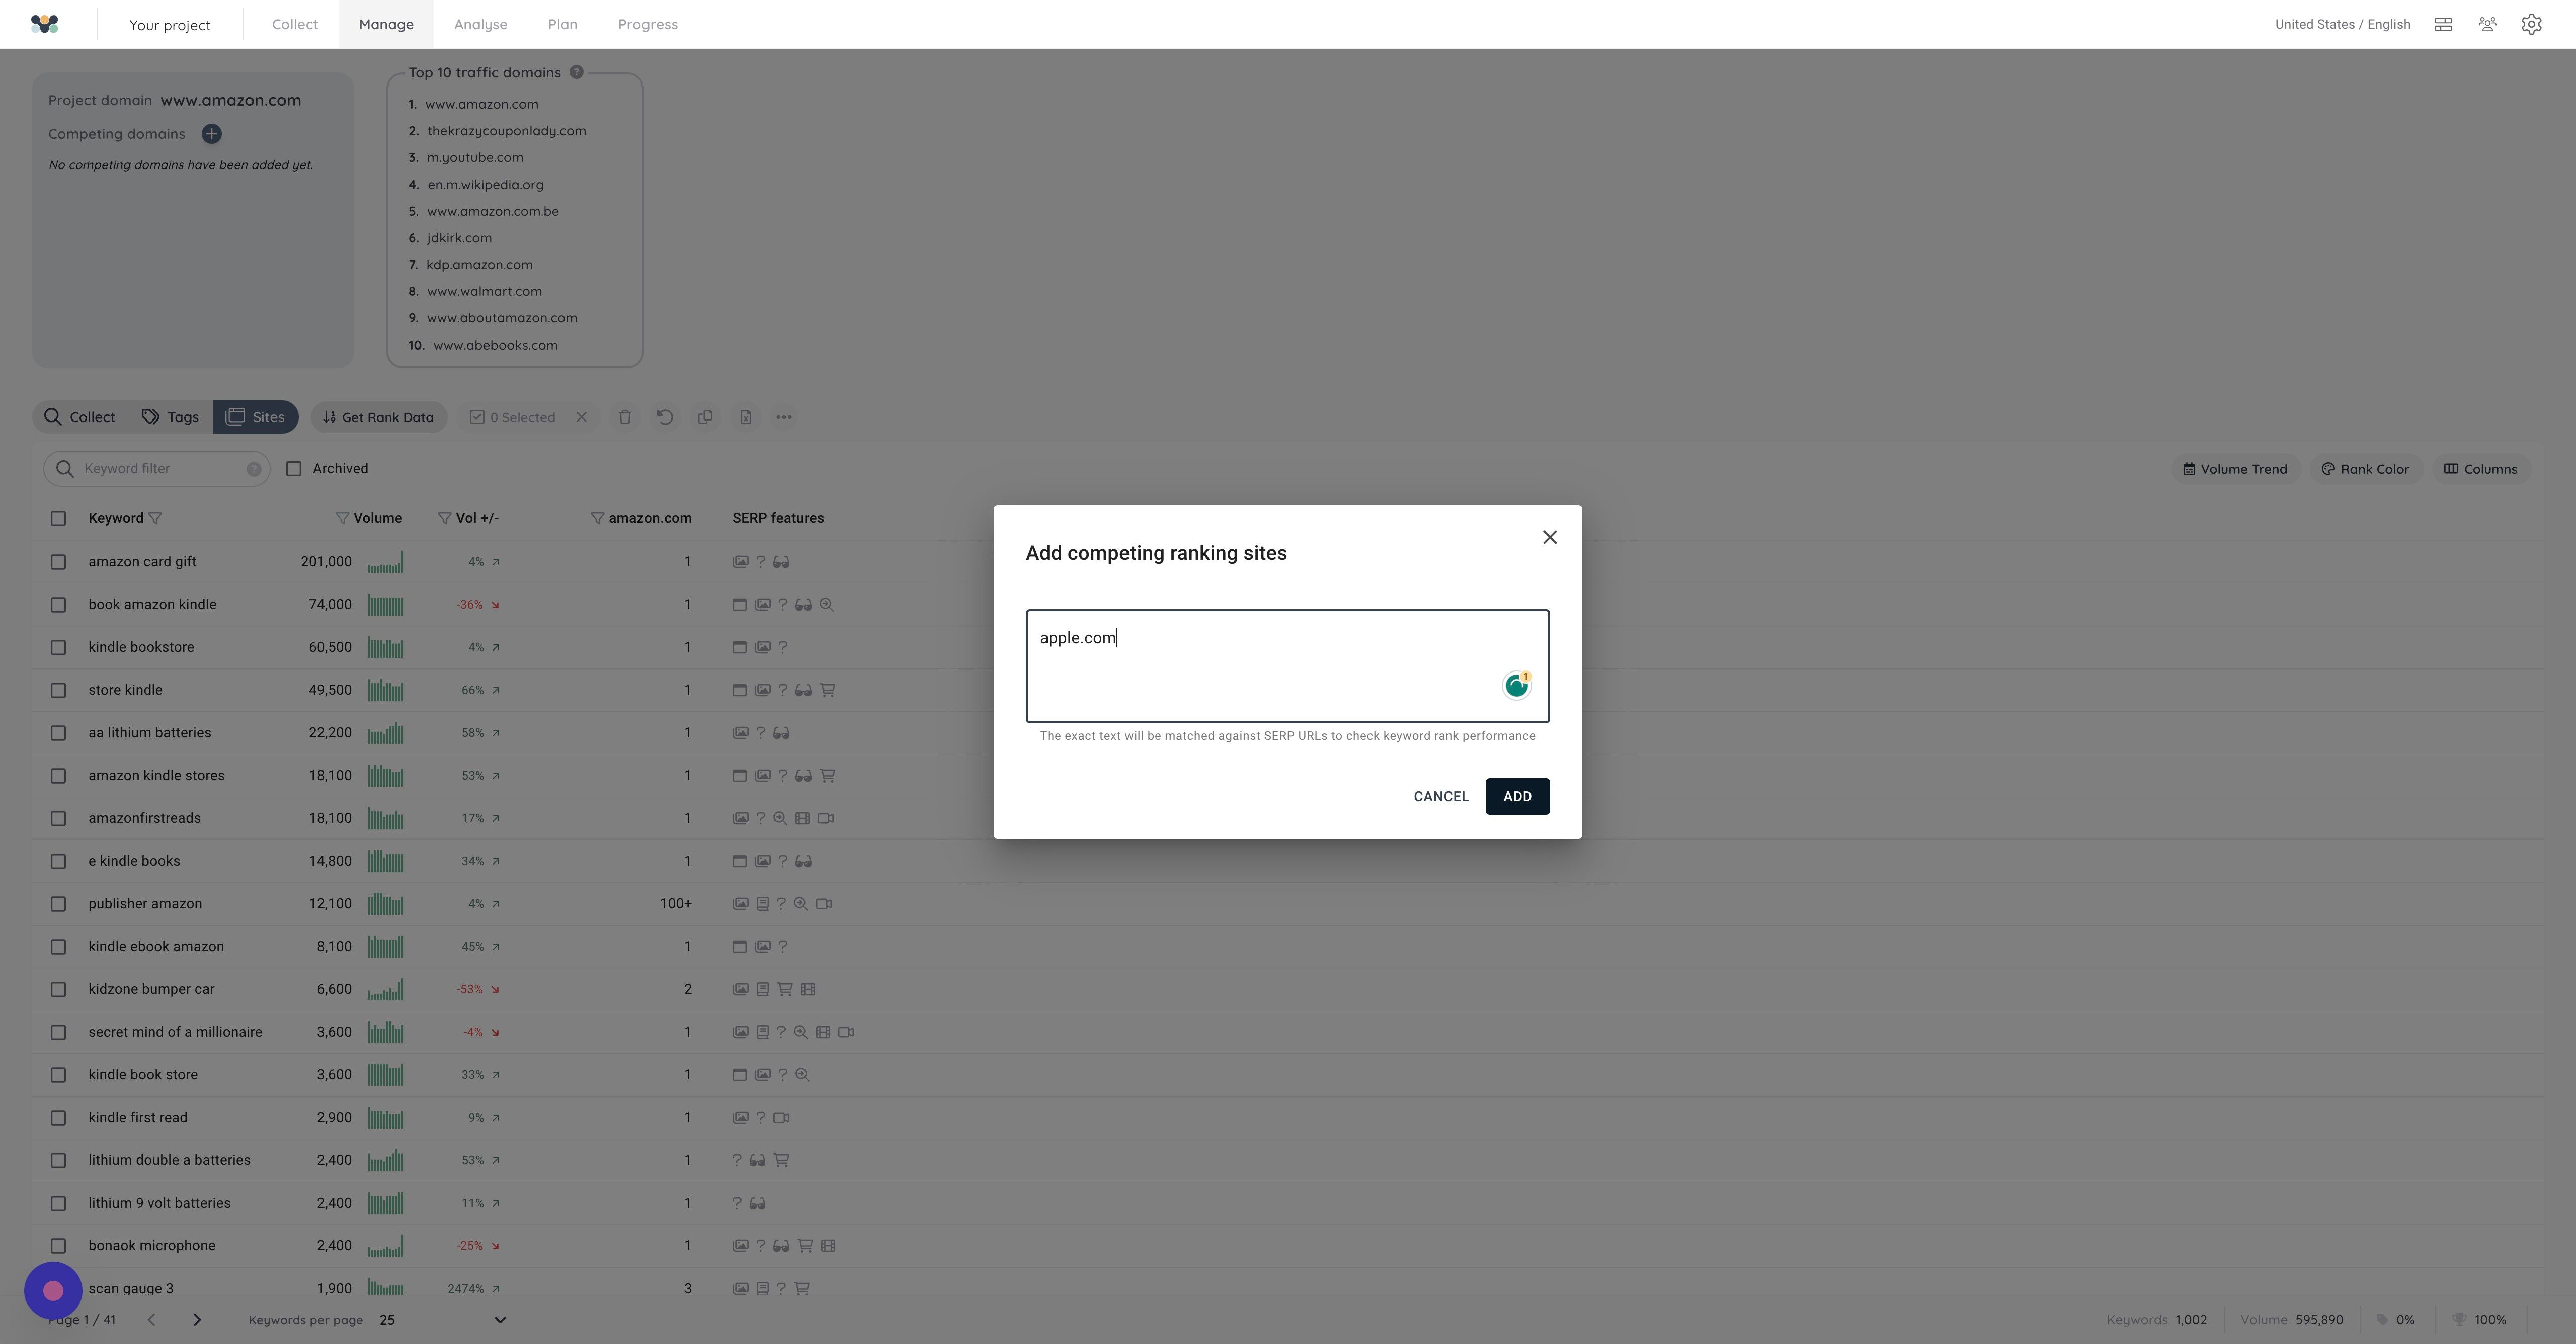The width and height of the screenshot is (2576, 1344).
Task: Click the competing sites text area
Action: pyautogui.click(x=1287, y=666)
